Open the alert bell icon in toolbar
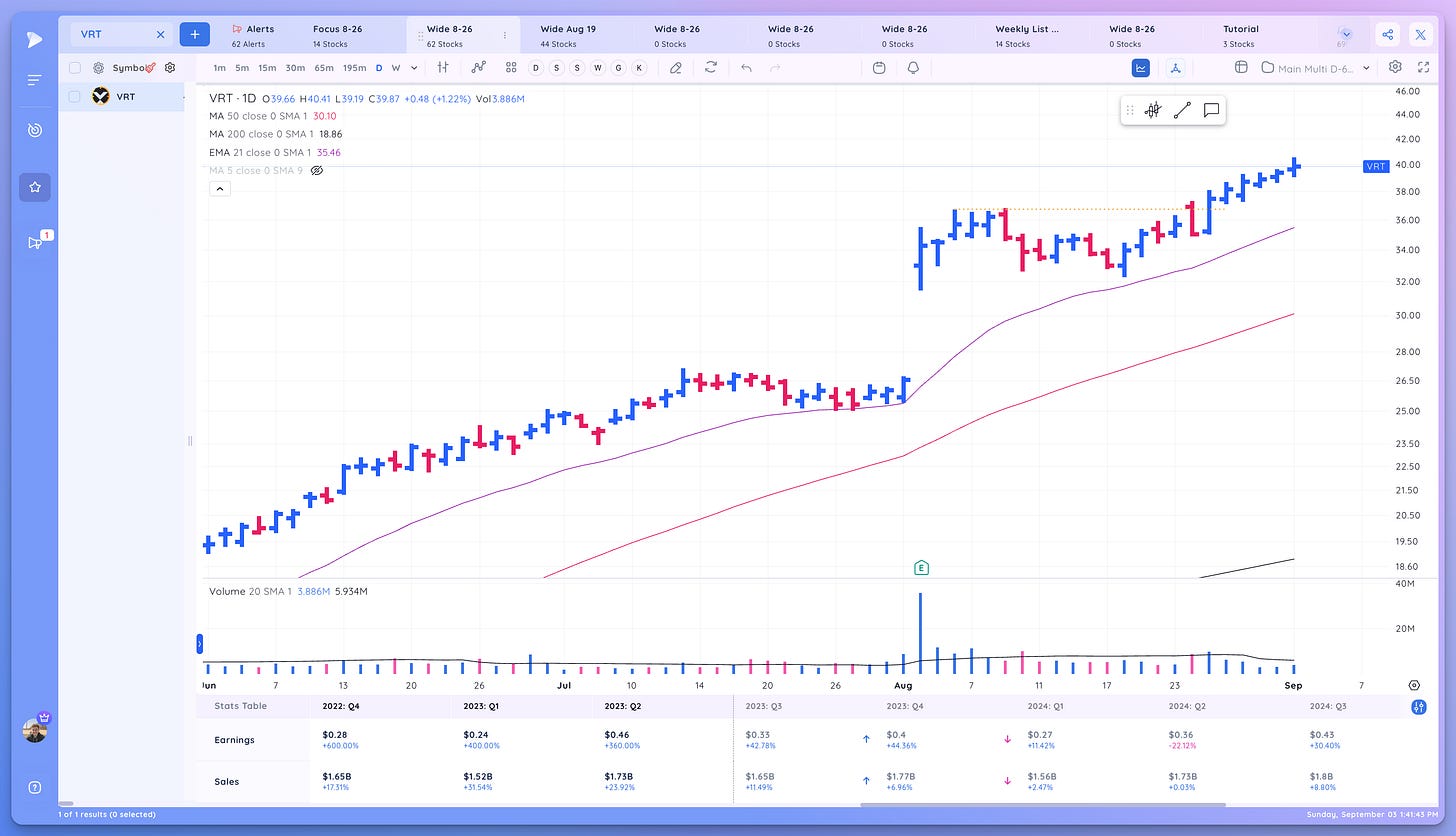The height and width of the screenshot is (836, 1456). [x=913, y=68]
